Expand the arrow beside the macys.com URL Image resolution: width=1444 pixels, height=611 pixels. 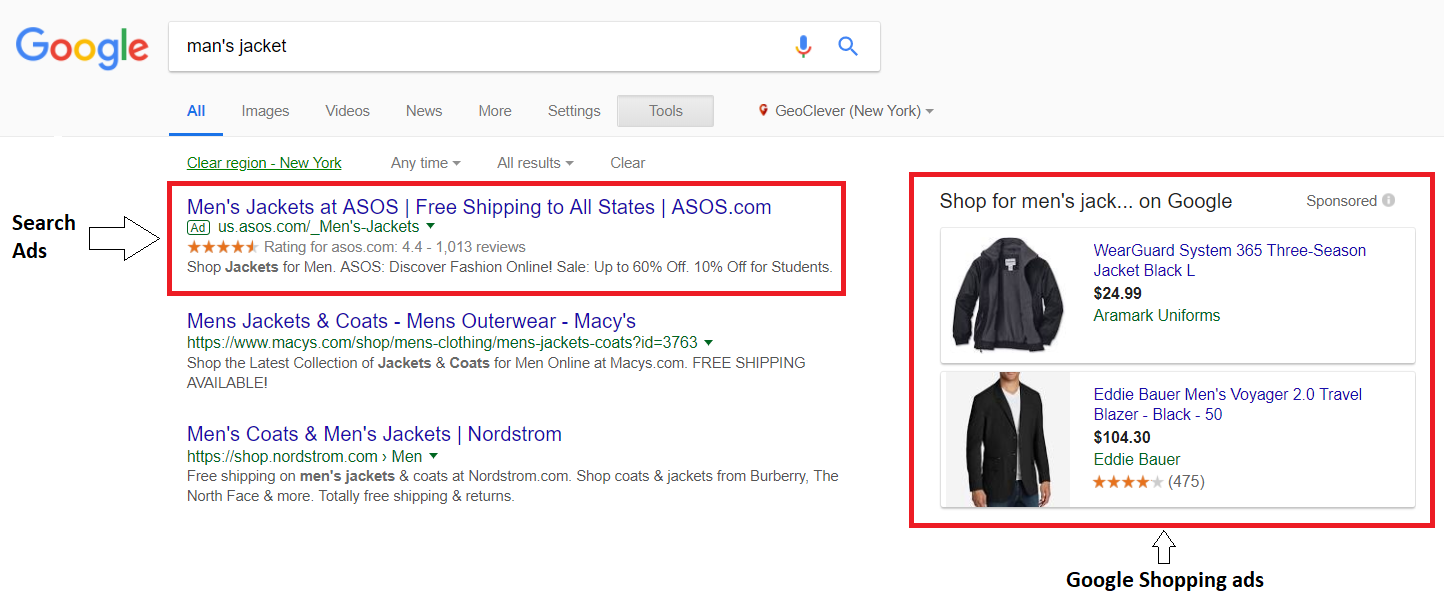click(708, 343)
